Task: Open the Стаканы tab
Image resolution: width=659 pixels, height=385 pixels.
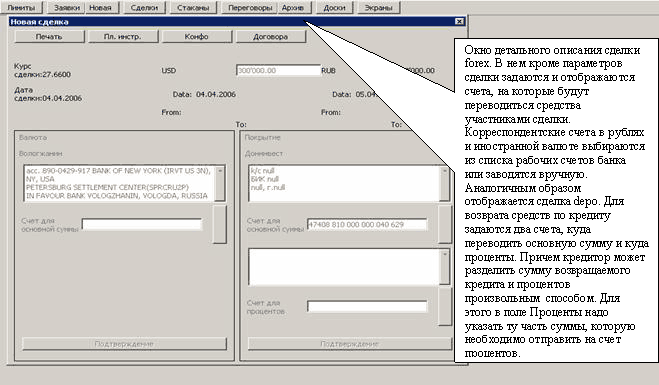Action: coord(193,8)
